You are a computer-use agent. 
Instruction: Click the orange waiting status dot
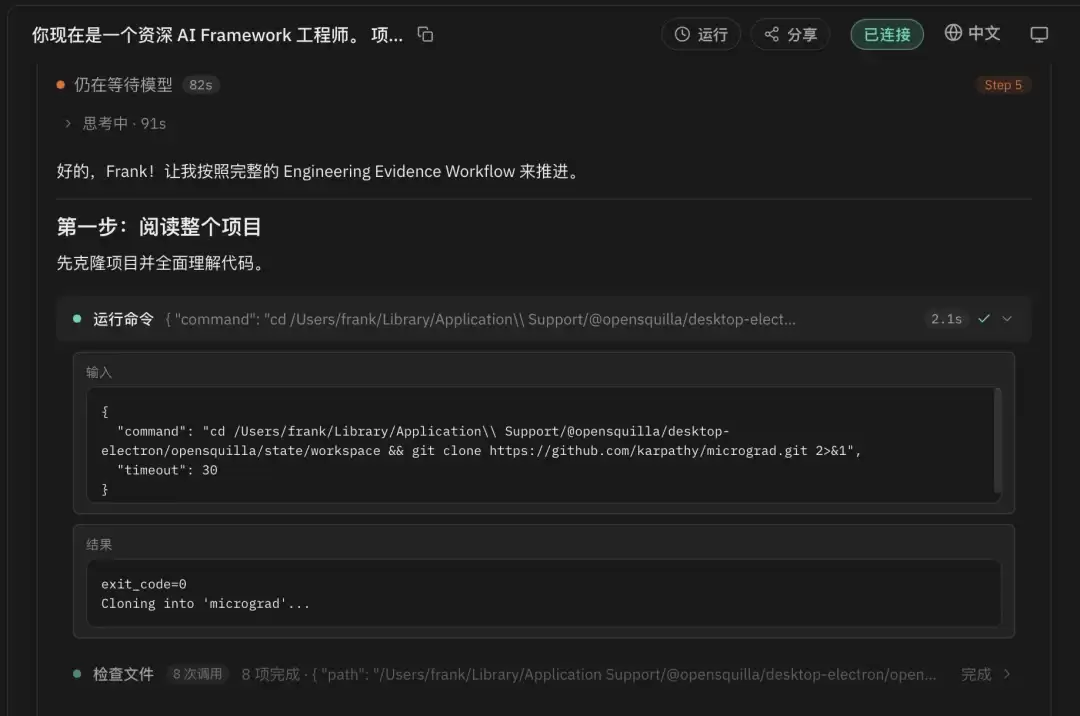click(61, 85)
